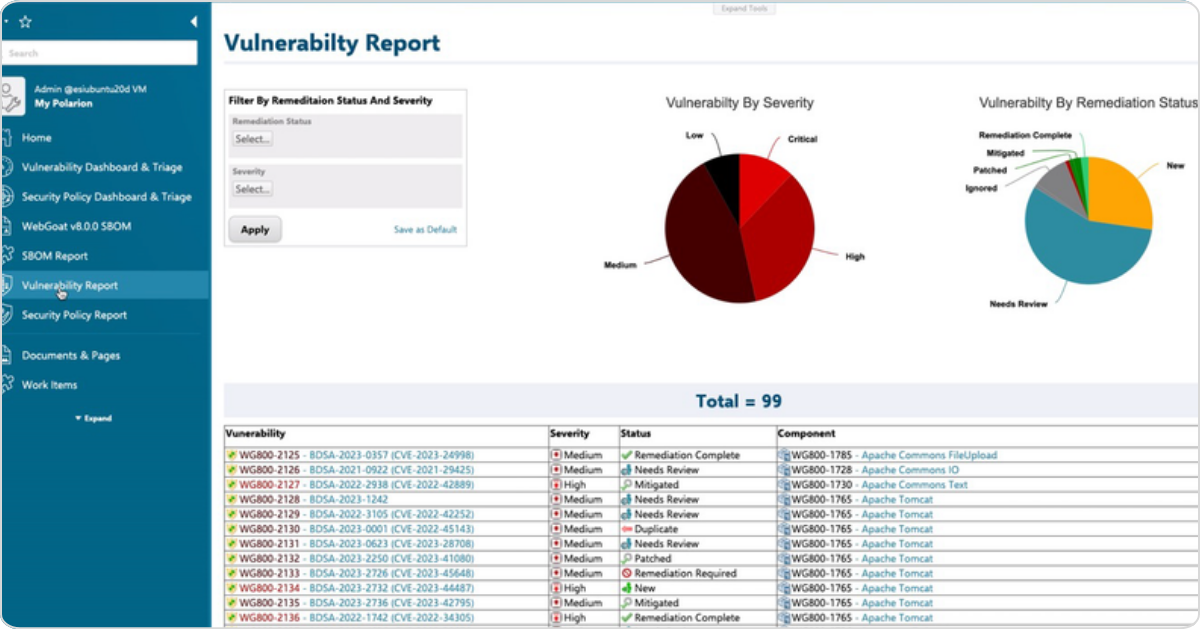Click the Work Items icon
Viewport: 1200px width, 630px height.
(7, 385)
